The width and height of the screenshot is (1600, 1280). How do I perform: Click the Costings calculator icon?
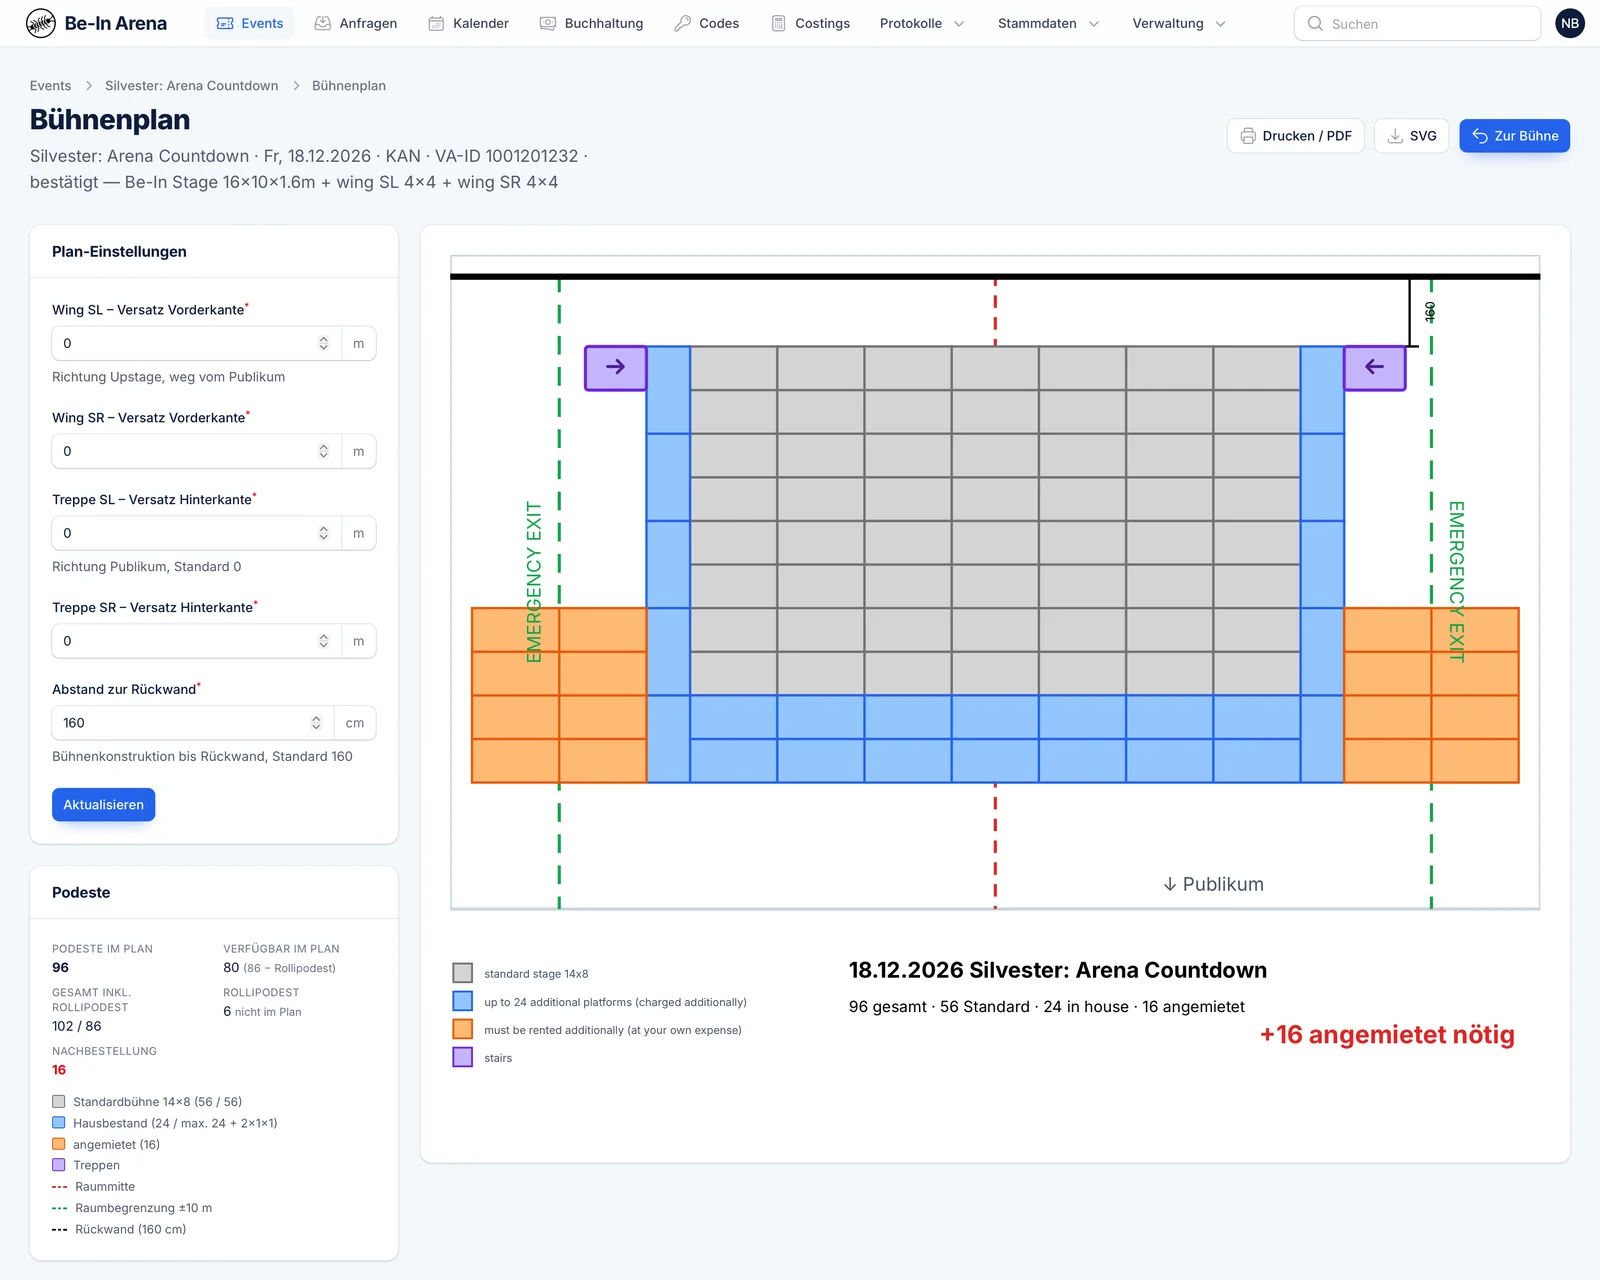pos(778,23)
